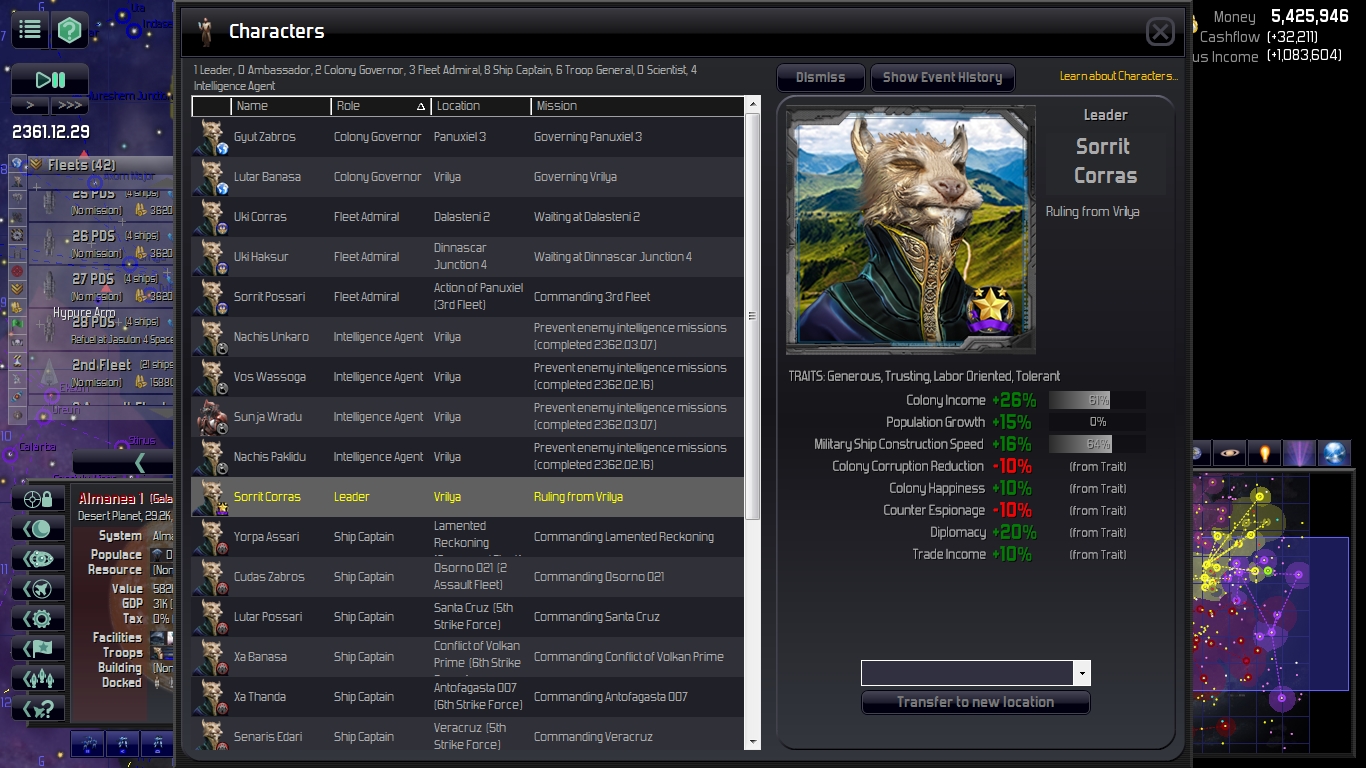
Task: Select Gyut Zabros Colony Governor row
Action: click(x=468, y=137)
